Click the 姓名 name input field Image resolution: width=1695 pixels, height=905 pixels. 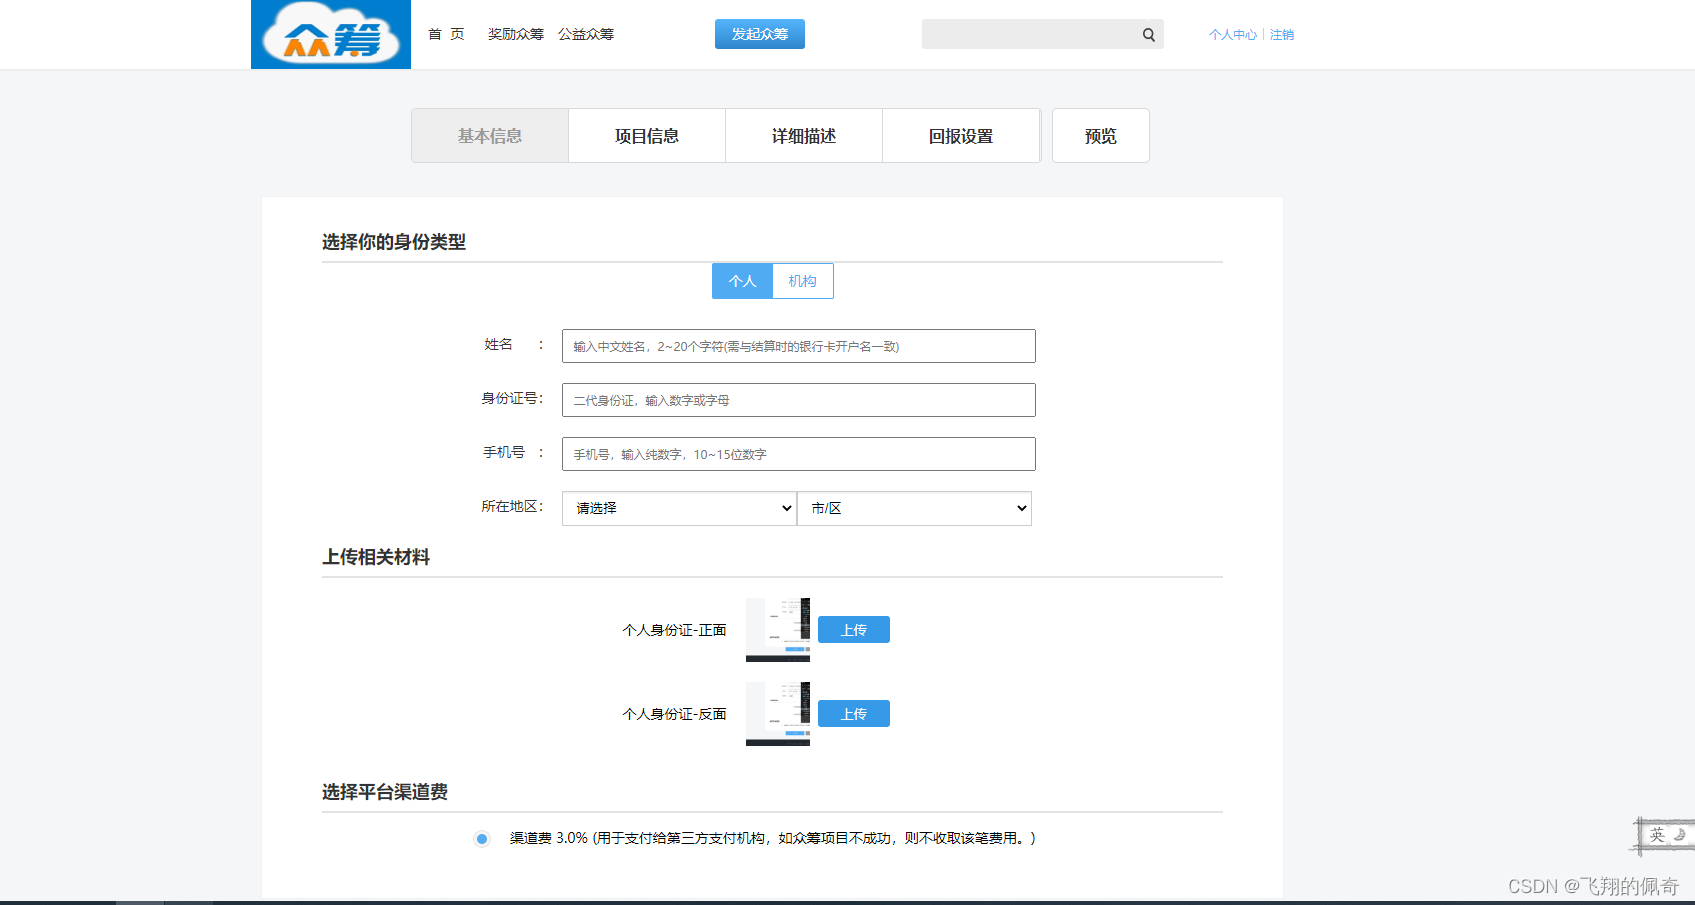click(799, 346)
